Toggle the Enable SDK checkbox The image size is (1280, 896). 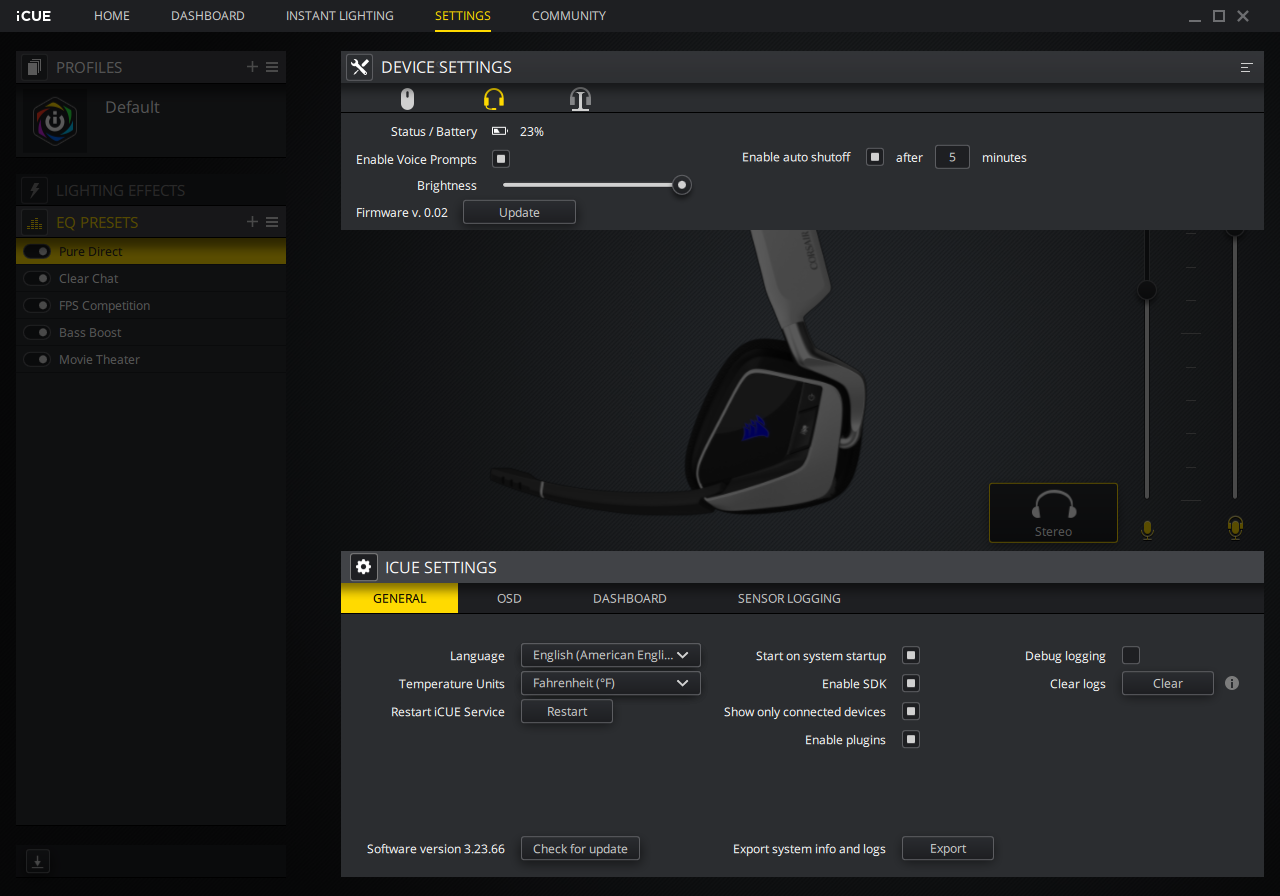[x=911, y=683]
